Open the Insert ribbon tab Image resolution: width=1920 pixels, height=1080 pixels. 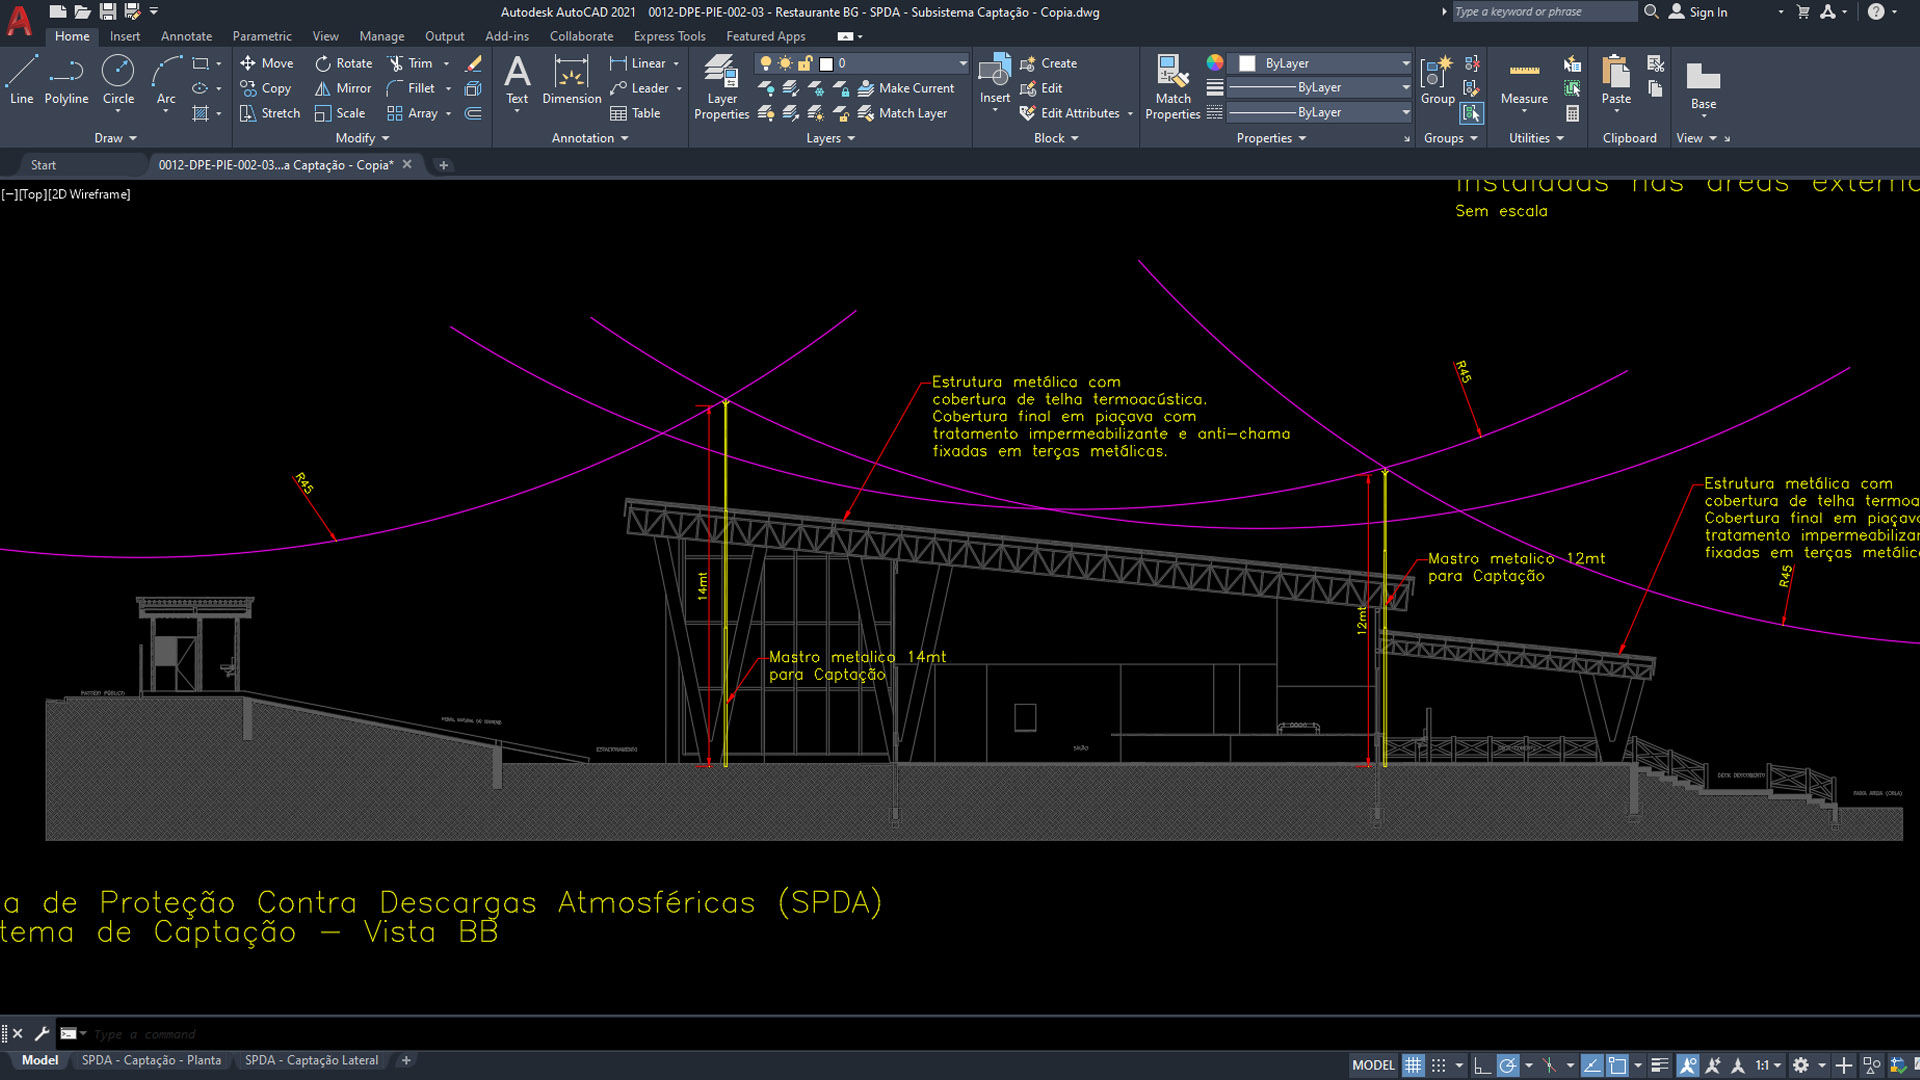point(125,36)
